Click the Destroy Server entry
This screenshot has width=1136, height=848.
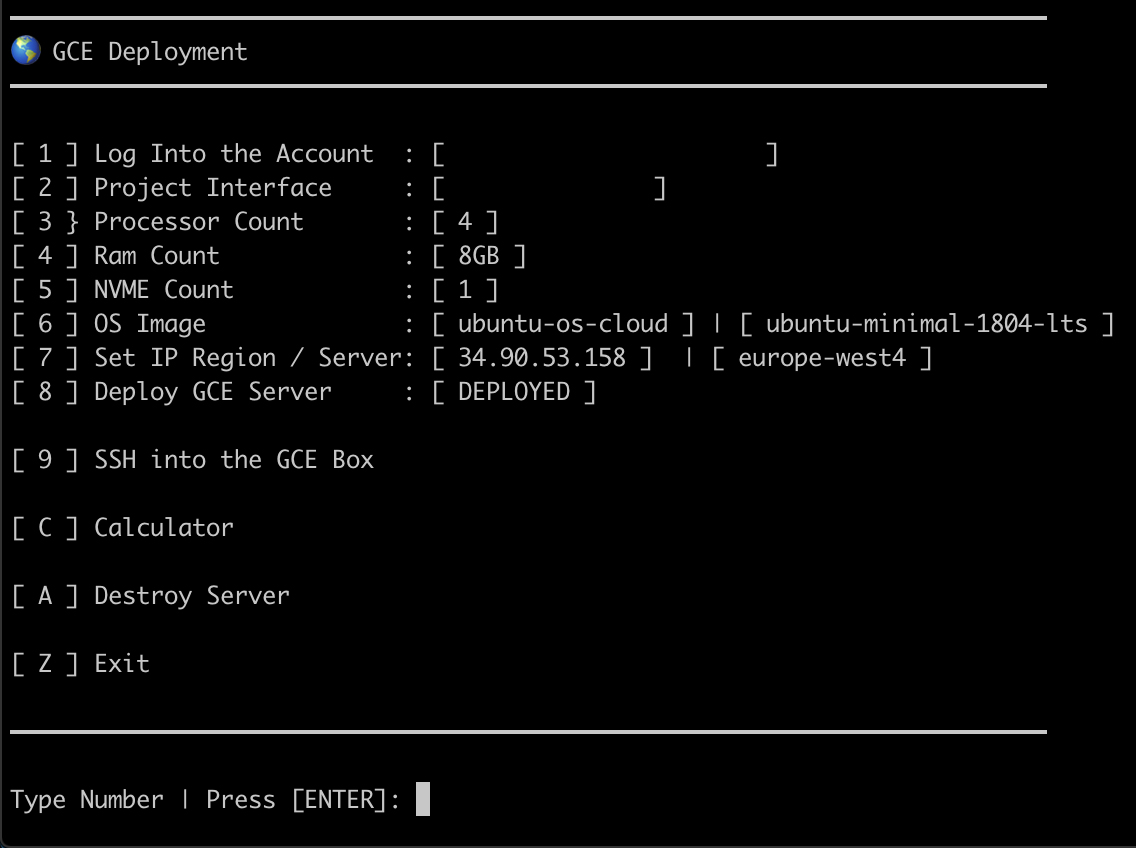coord(190,595)
